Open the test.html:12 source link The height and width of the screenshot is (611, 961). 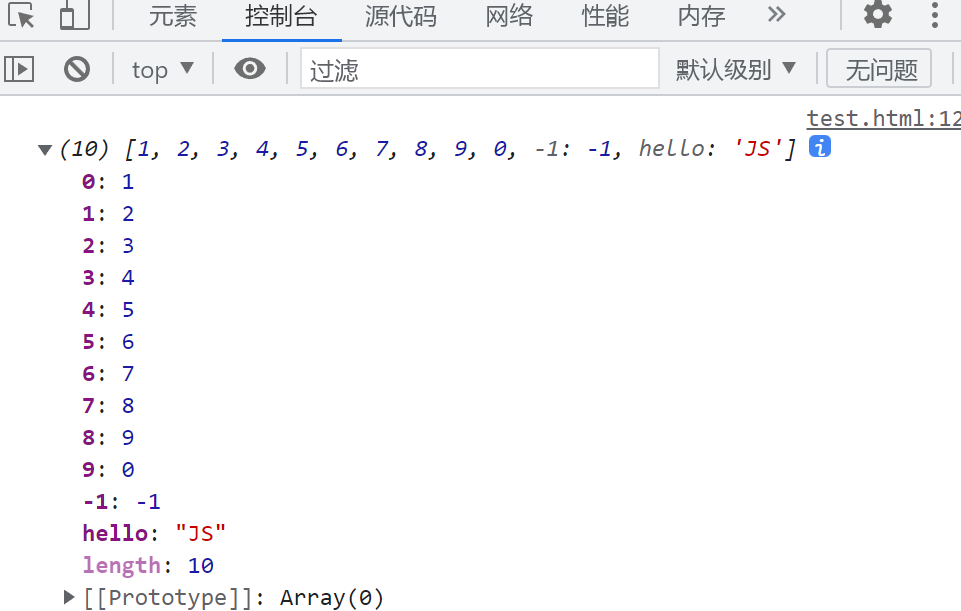[x=883, y=118]
